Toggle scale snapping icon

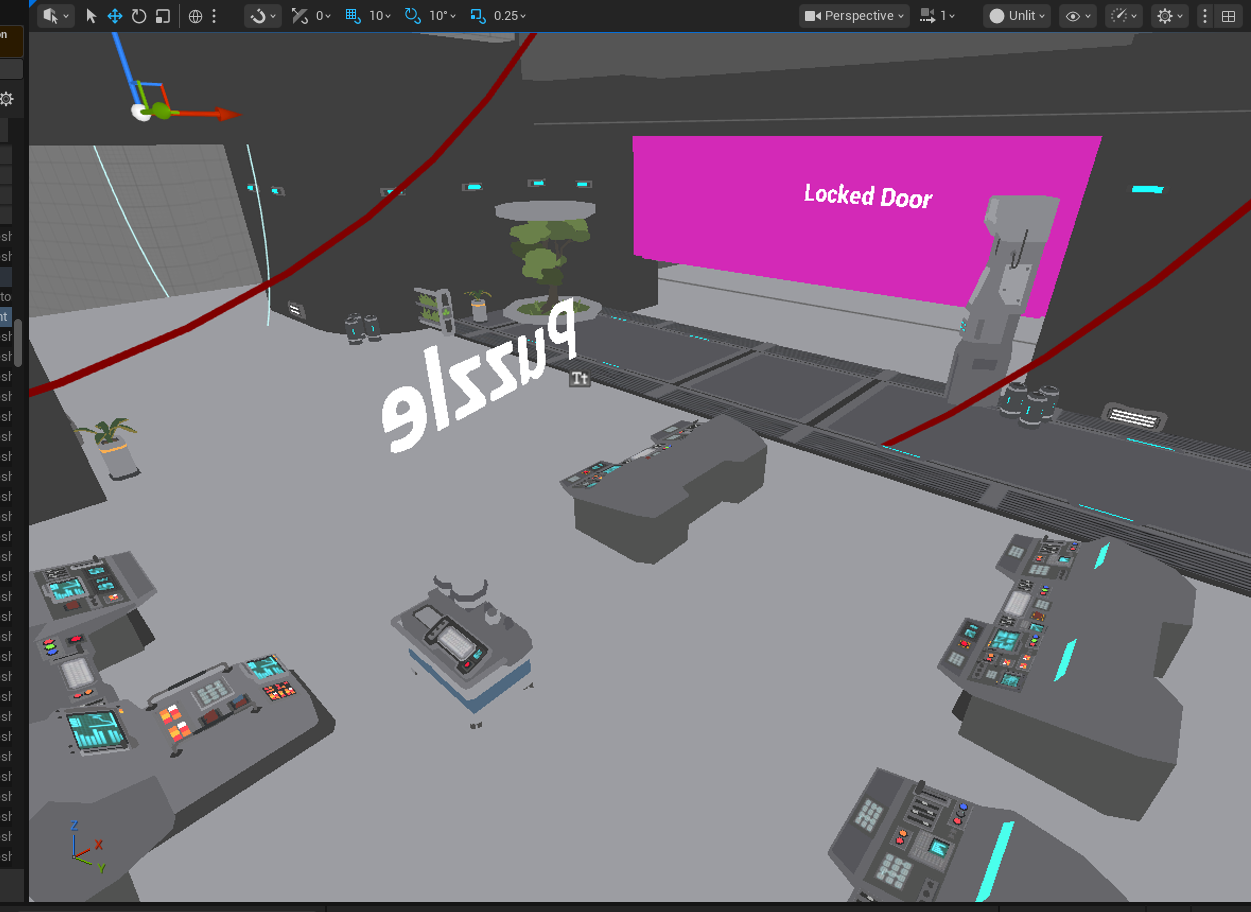tap(477, 16)
